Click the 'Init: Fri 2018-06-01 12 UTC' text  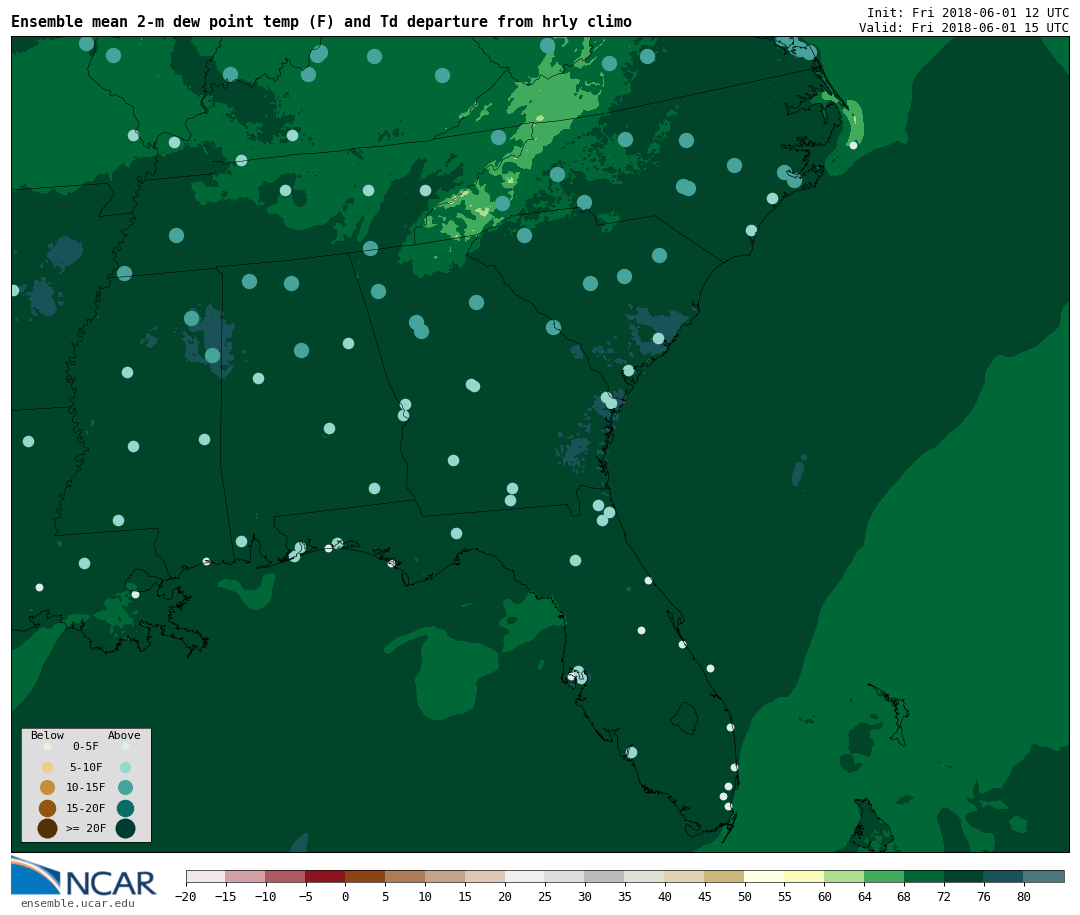[967, 13]
